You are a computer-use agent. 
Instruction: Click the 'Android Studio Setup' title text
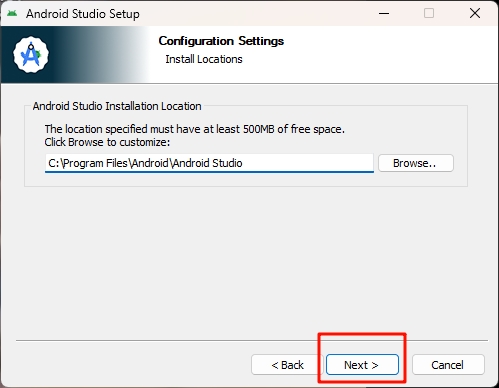tap(83, 14)
